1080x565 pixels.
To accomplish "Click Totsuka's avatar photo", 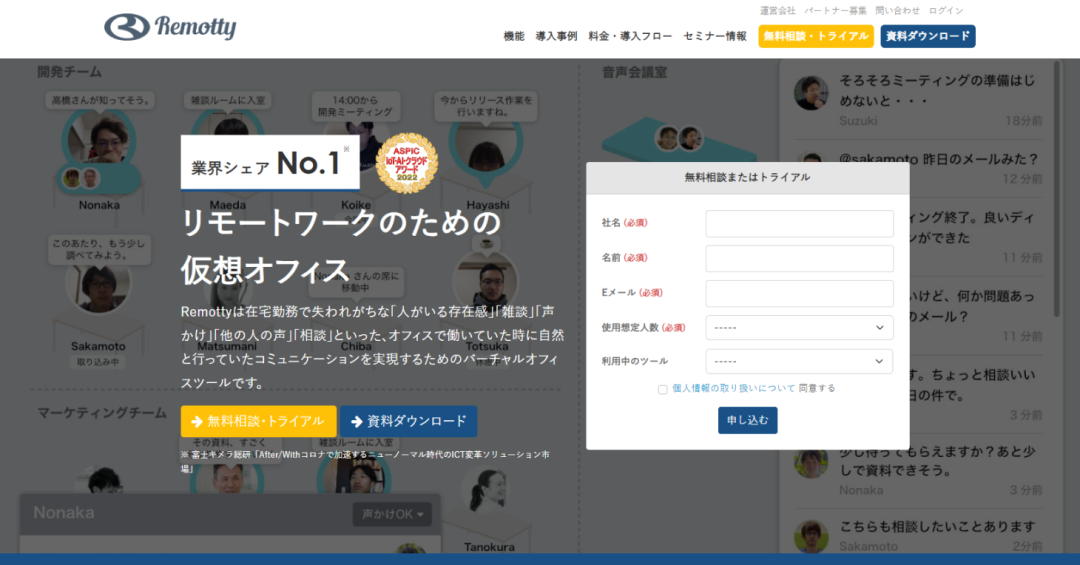I will coord(486,282).
